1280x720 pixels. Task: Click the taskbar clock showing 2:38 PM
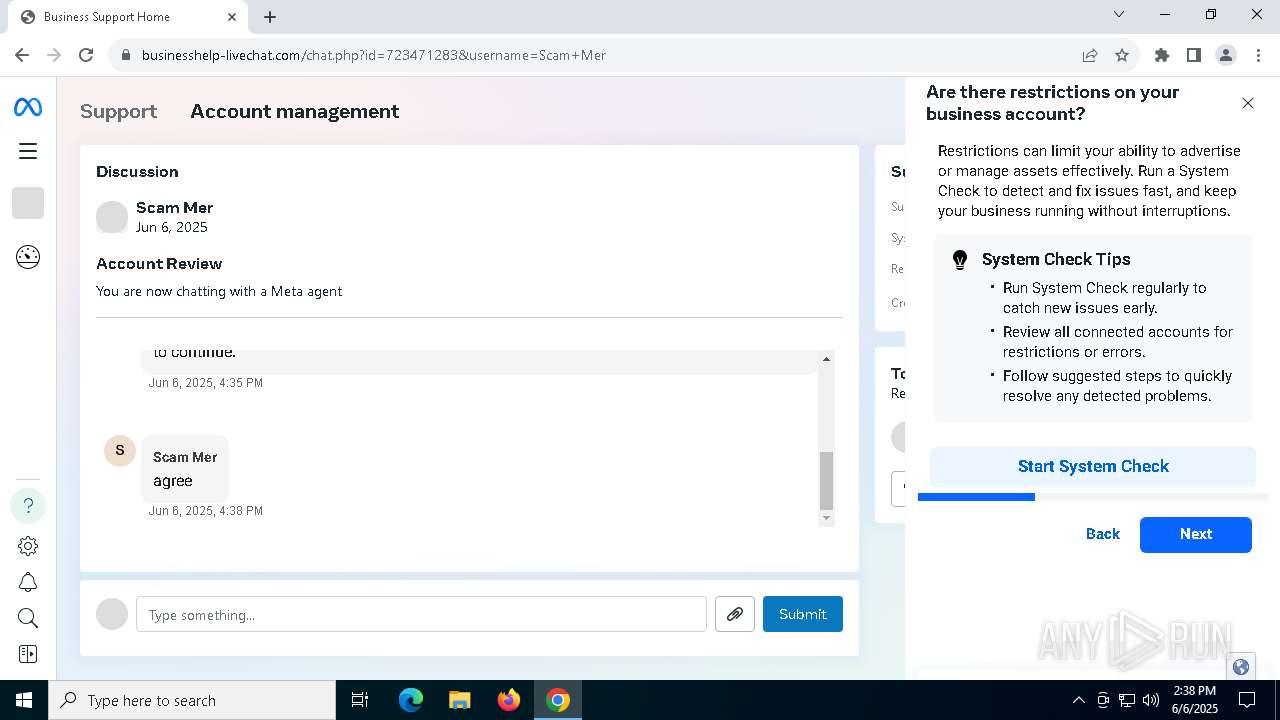pyautogui.click(x=1194, y=700)
